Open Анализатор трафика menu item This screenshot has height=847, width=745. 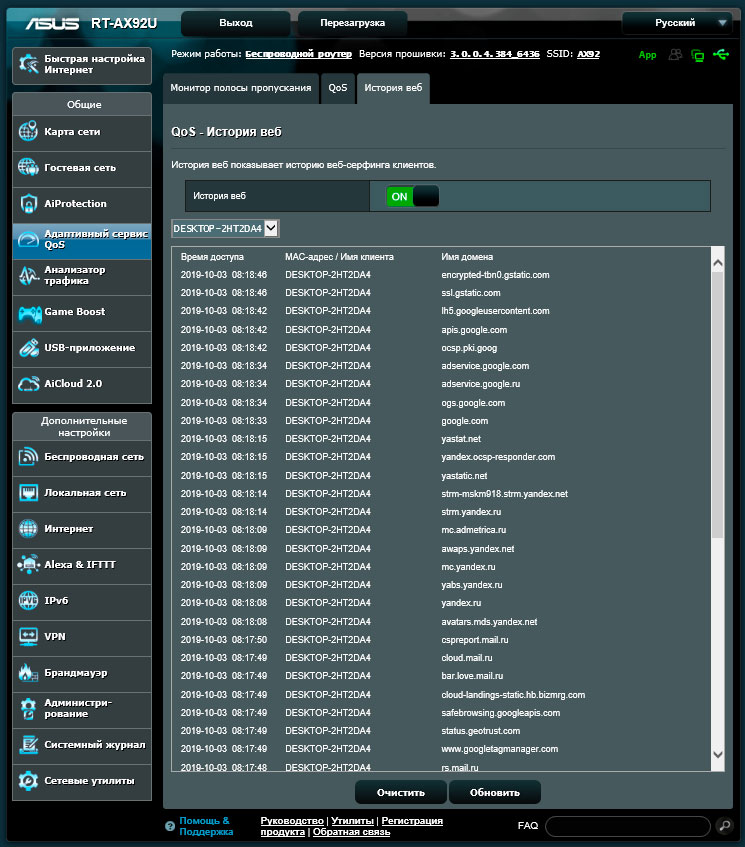point(82,276)
